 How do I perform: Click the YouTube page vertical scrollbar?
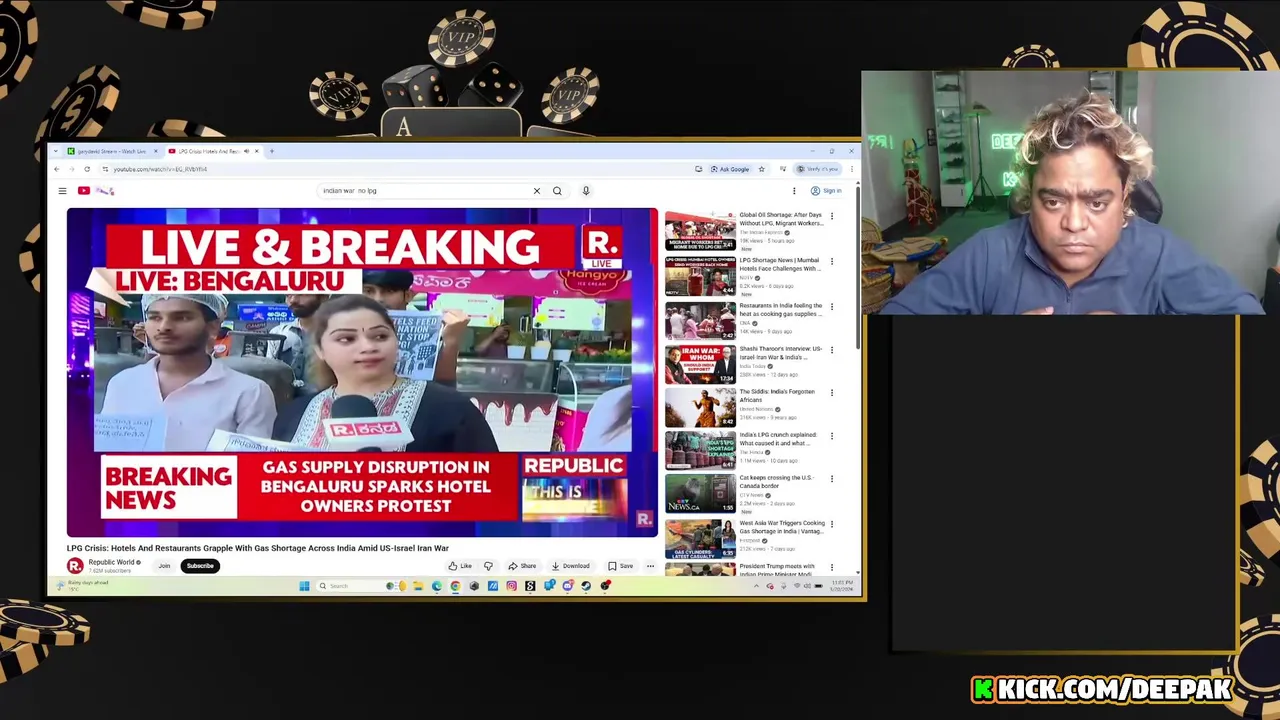(858, 270)
